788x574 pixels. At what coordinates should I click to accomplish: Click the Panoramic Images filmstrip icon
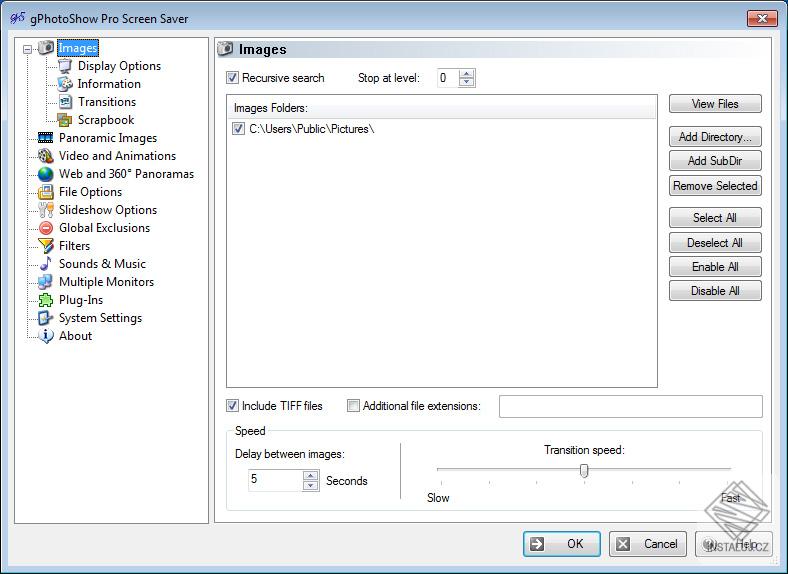pyautogui.click(x=46, y=138)
